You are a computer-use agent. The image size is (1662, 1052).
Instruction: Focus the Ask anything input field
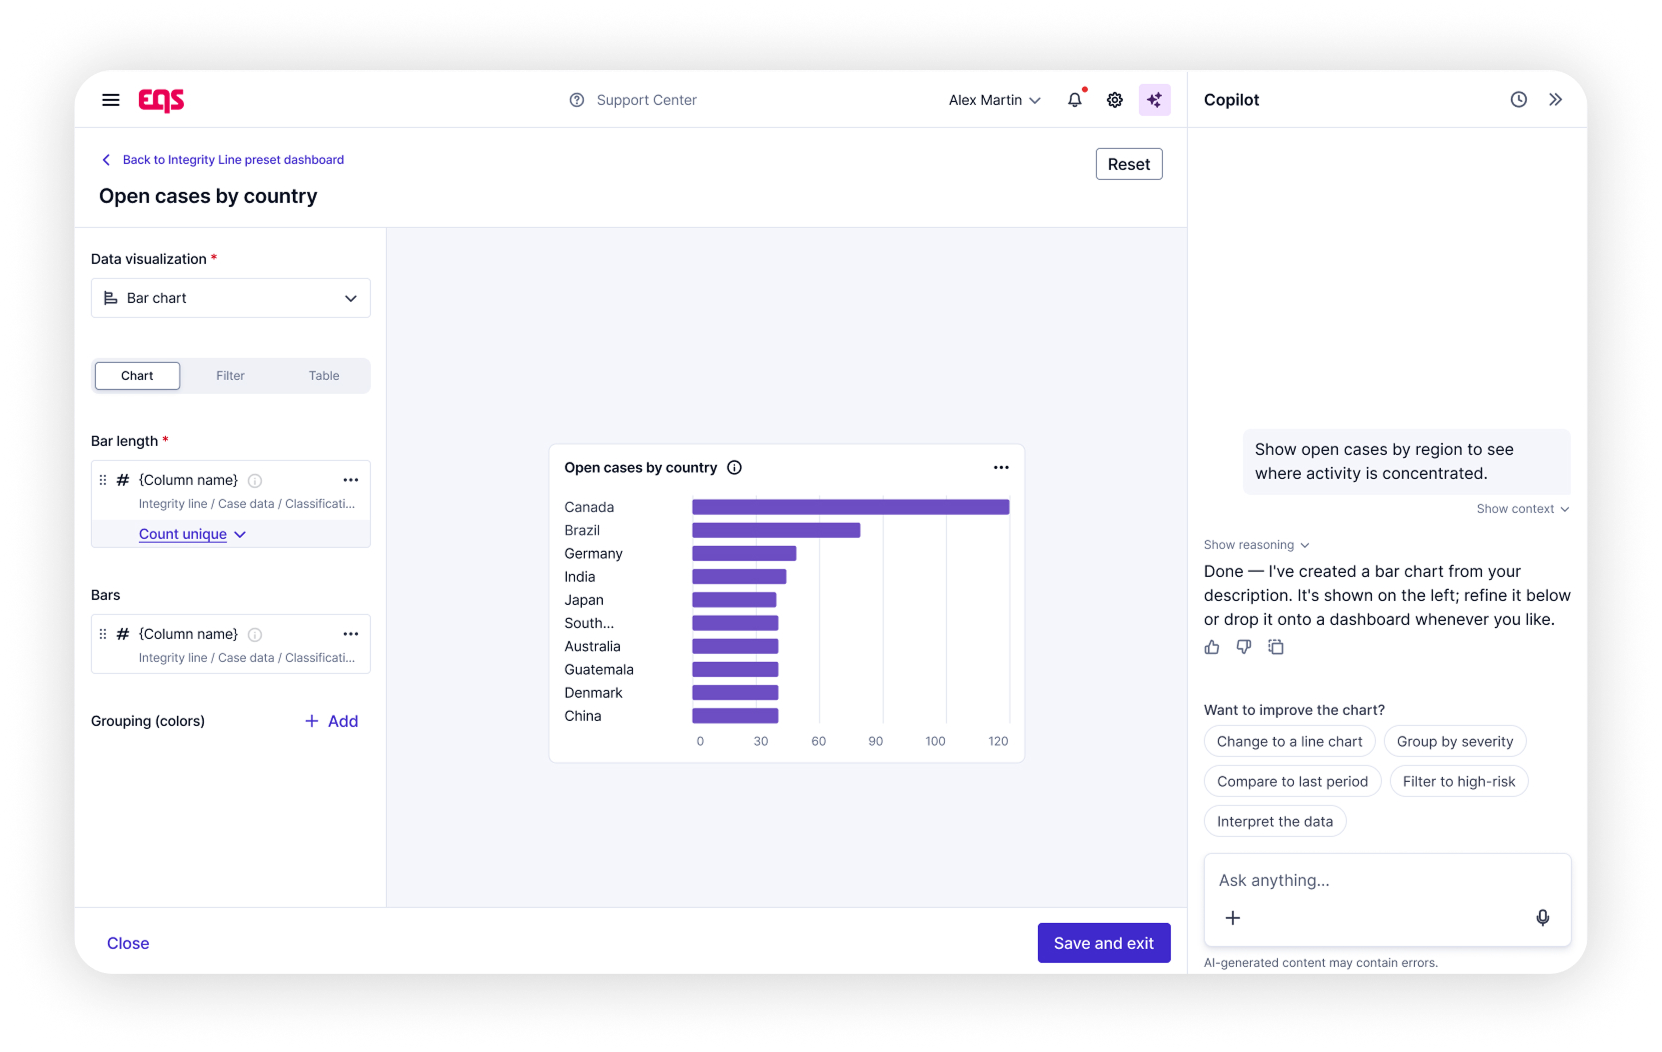(x=1387, y=881)
